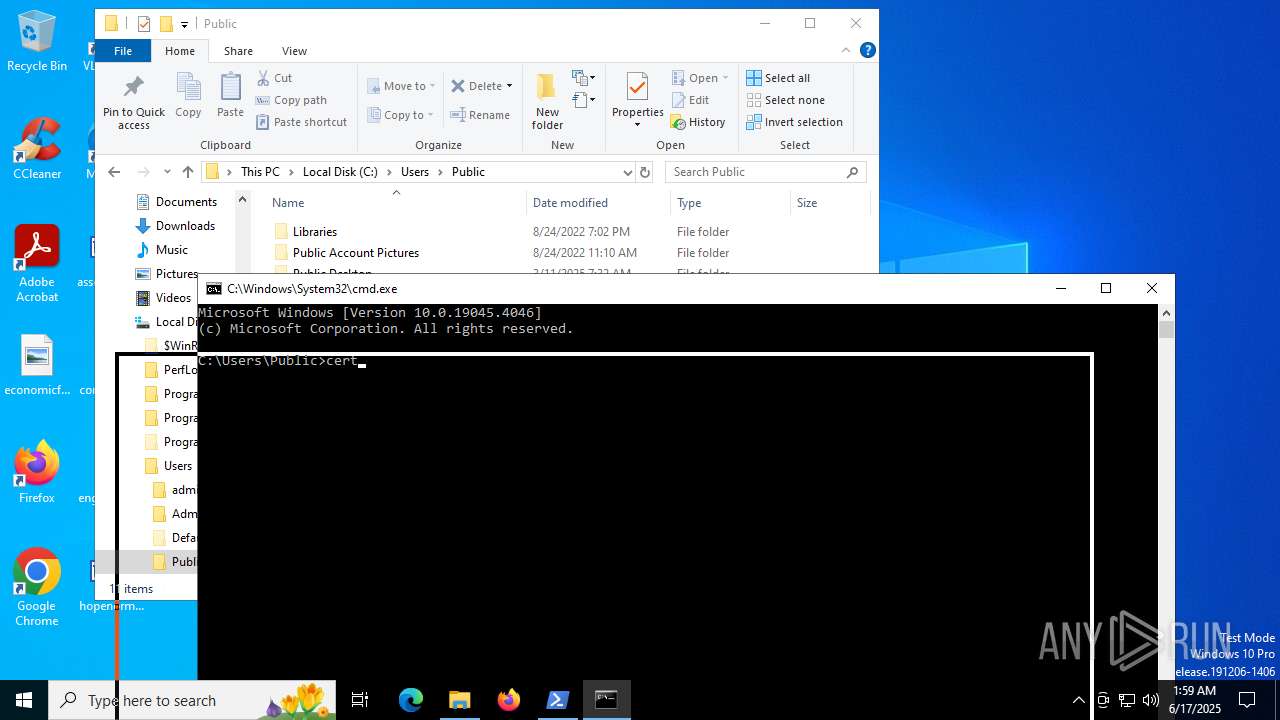The image size is (1280, 720).
Task: Click Rename in Organize group
Action: coord(480,115)
